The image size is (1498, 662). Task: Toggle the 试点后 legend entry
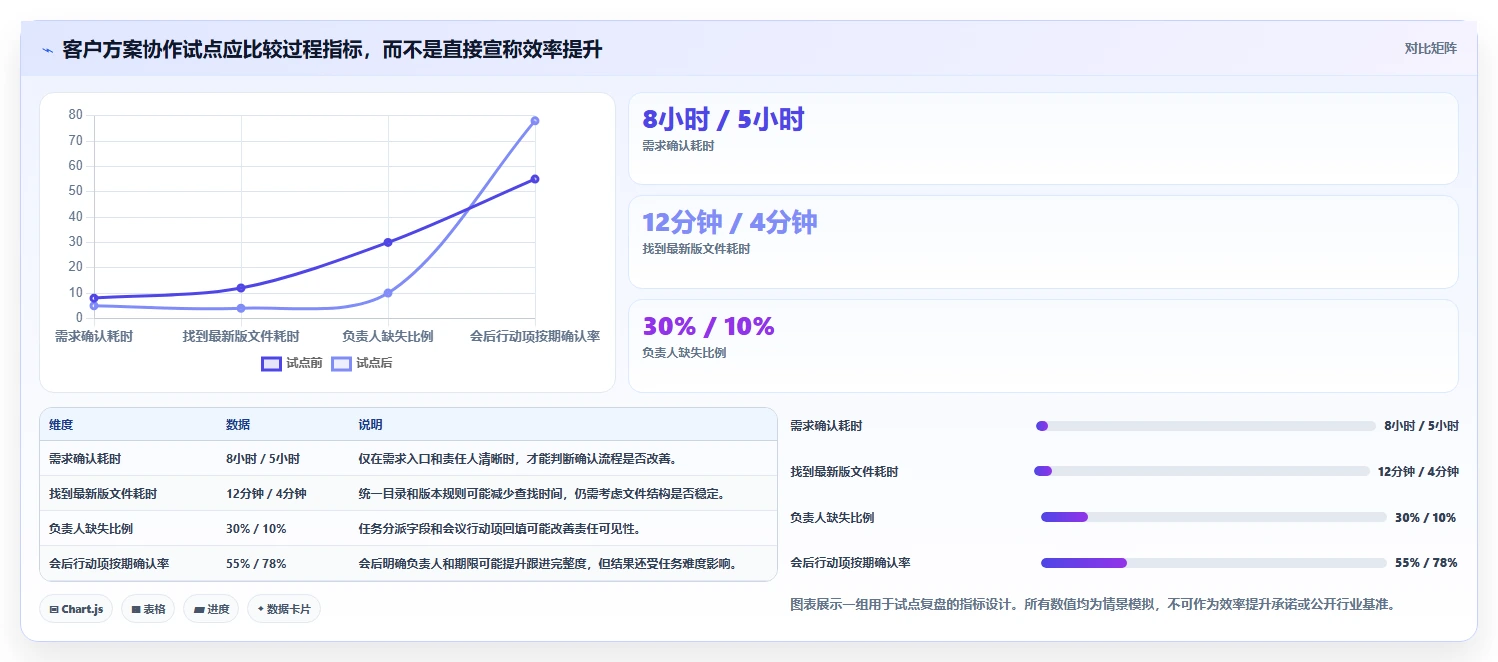click(362, 363)
